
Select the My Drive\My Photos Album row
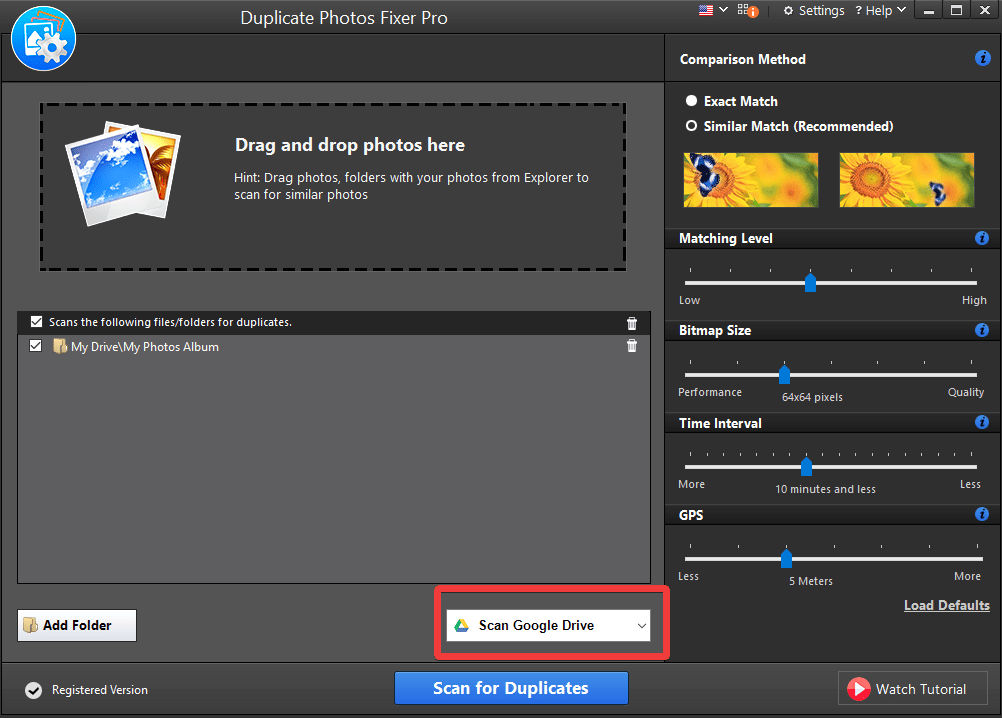coord(334,346)
